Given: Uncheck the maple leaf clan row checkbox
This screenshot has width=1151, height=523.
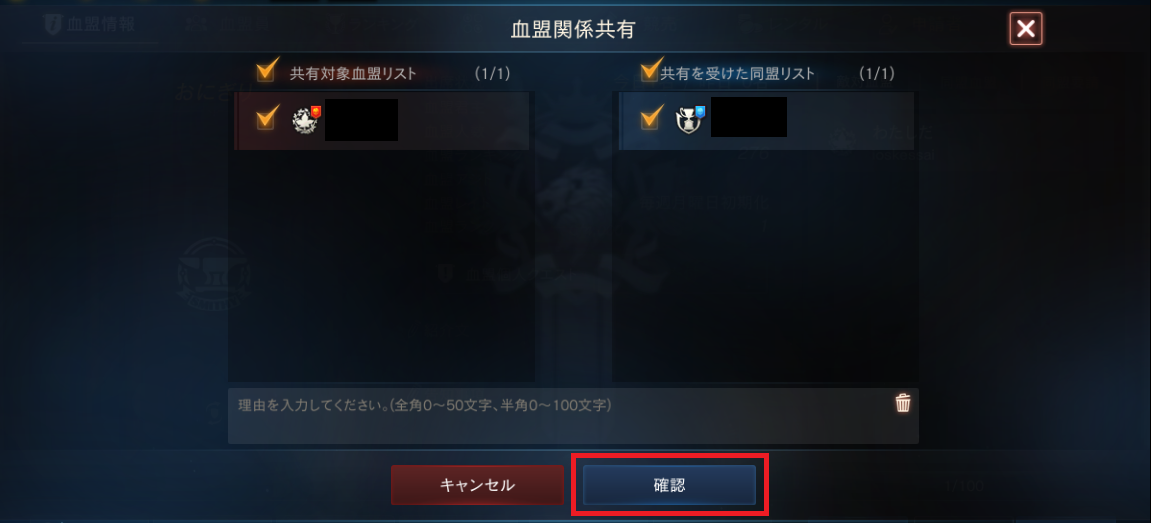Looking at the screenshot, I should (x=267, y=118).
